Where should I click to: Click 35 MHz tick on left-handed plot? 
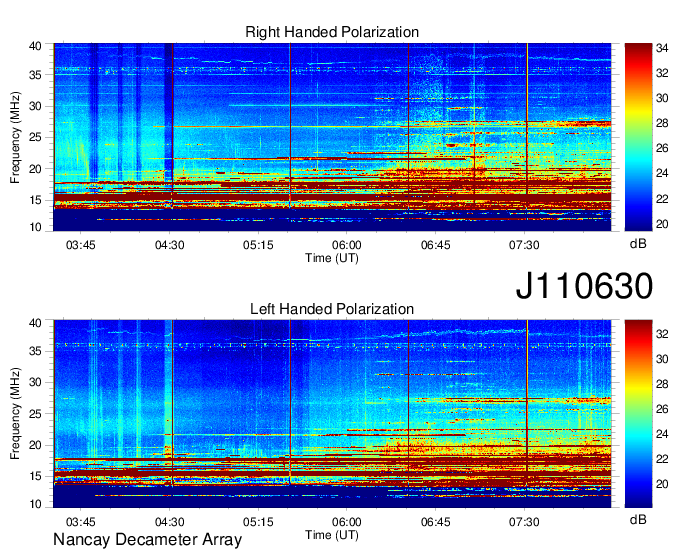point(35,351)
